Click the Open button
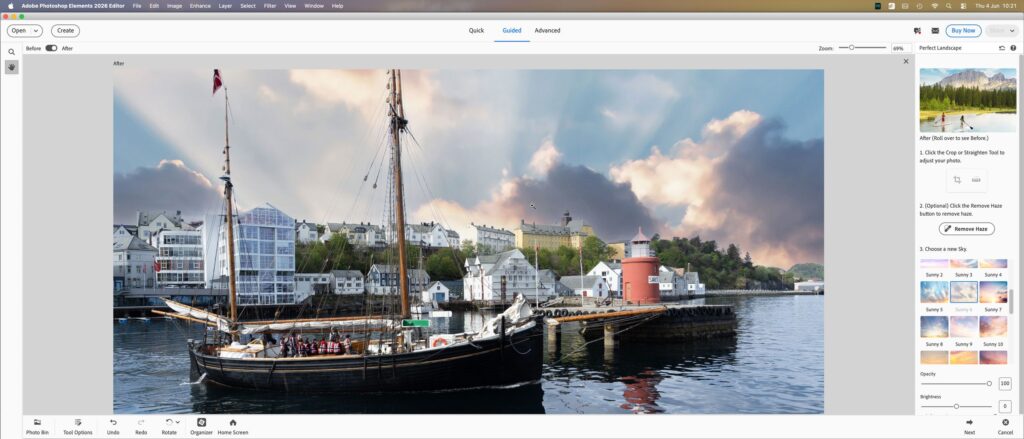 (19, 31)
